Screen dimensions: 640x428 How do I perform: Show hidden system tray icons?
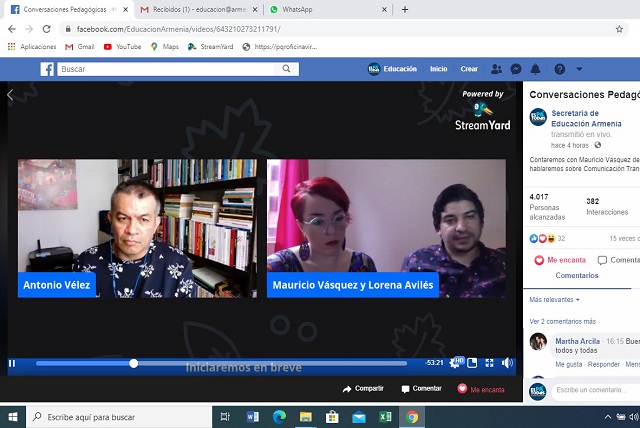608,417
